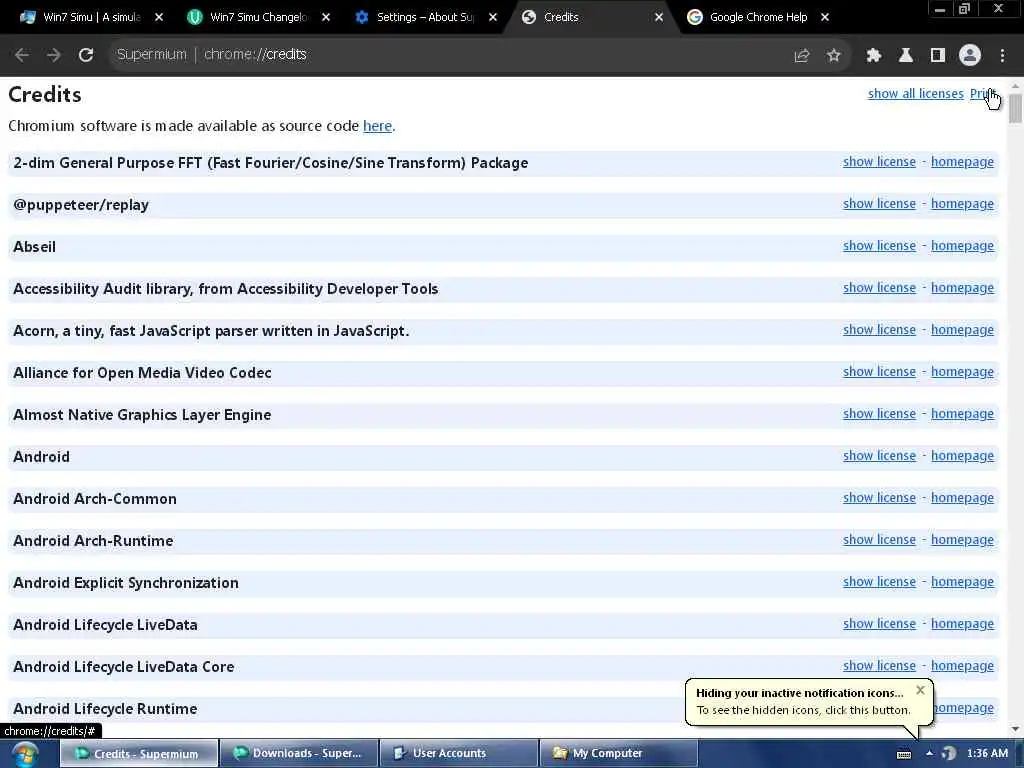The width and height of the screenshot is (1024, 768).
Task: Show license for Android Arch-Common
Action: point(879,498)
